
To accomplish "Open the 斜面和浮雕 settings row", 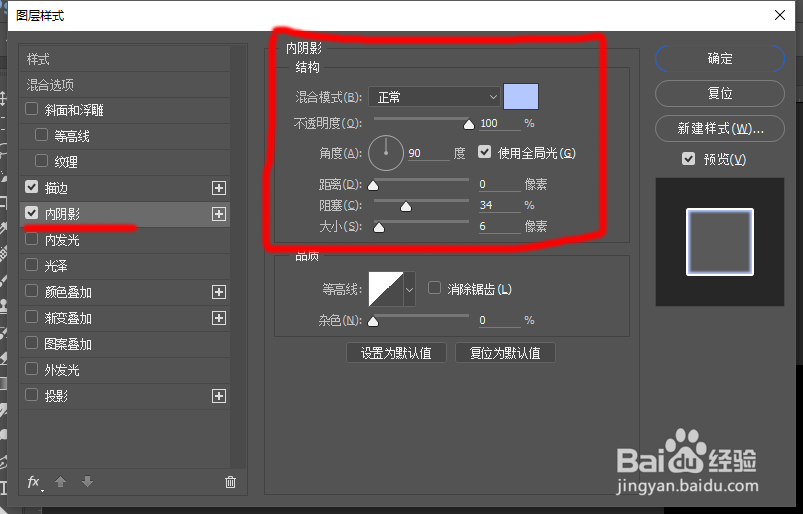I will coord(125,110).
